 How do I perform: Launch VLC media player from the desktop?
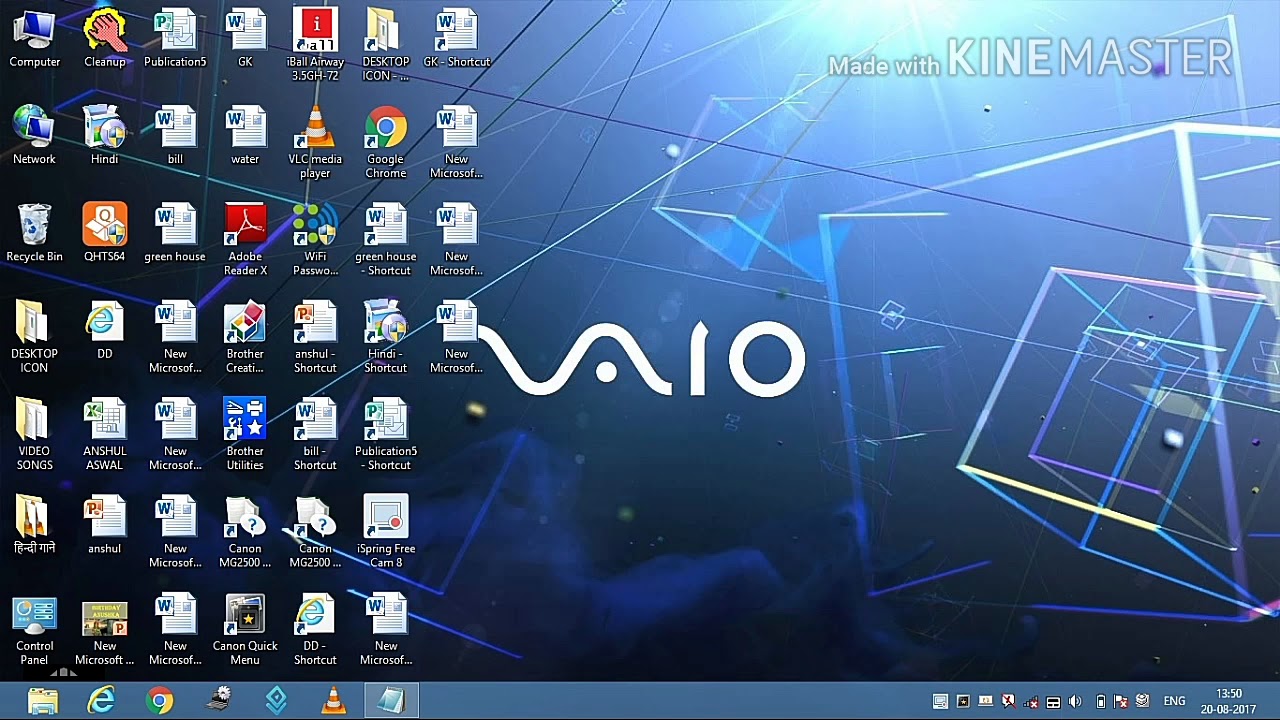coord(315,143)
